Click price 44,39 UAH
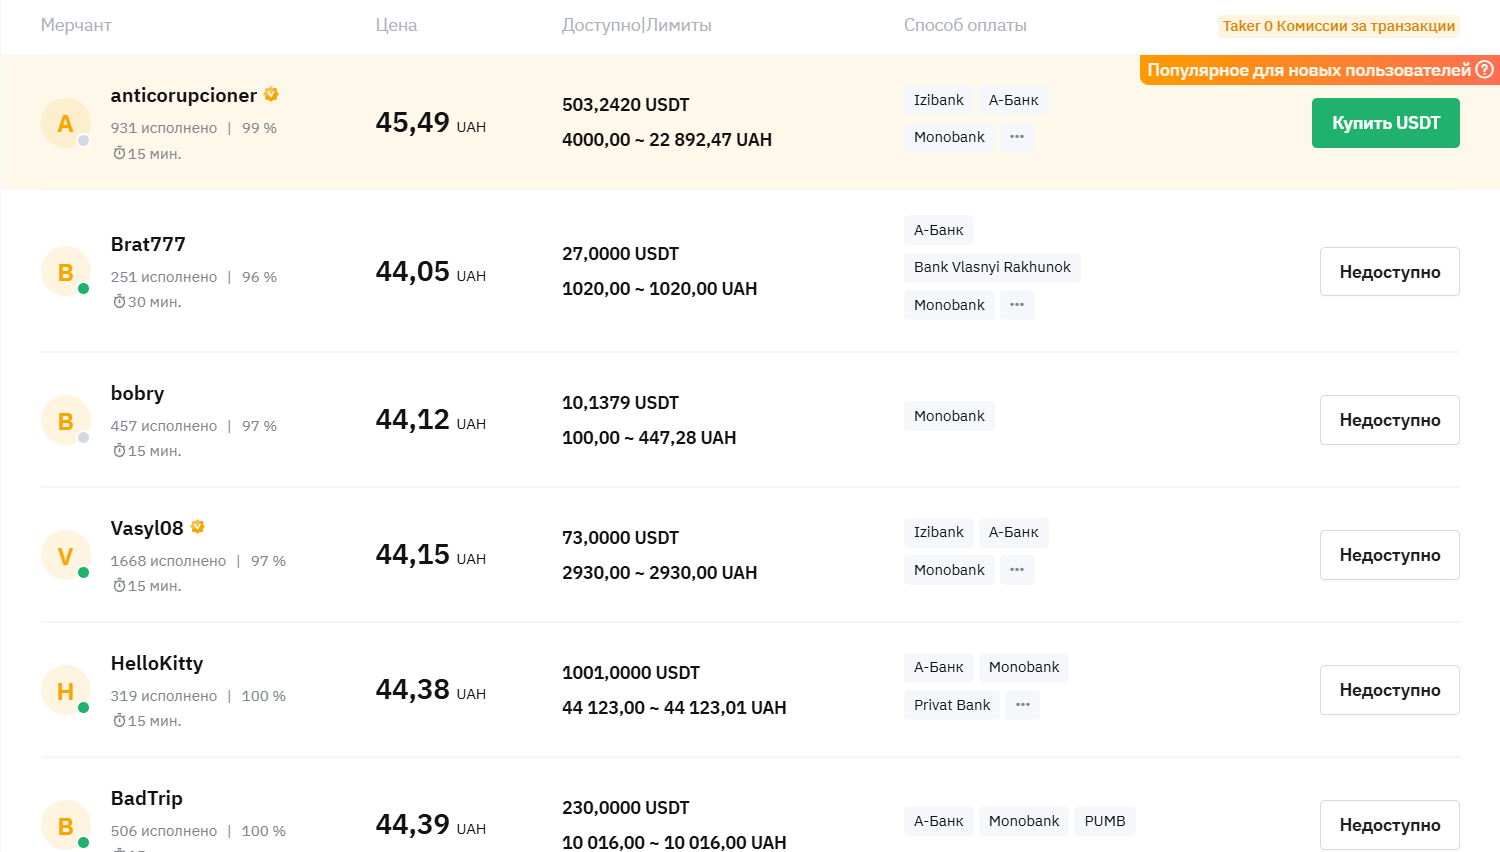Image resolution: width=1500 pixels, height=852 pixels. 431,825
